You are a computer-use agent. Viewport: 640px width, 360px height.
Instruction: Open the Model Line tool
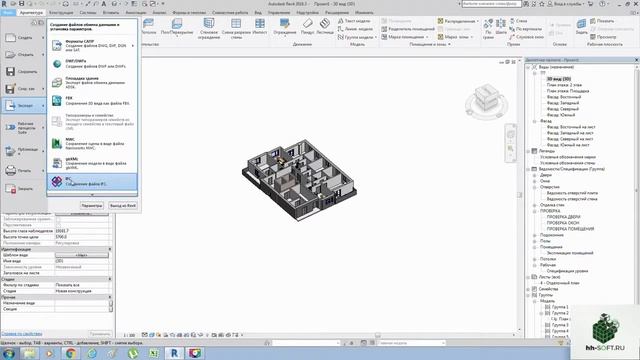tap(355, 29)
